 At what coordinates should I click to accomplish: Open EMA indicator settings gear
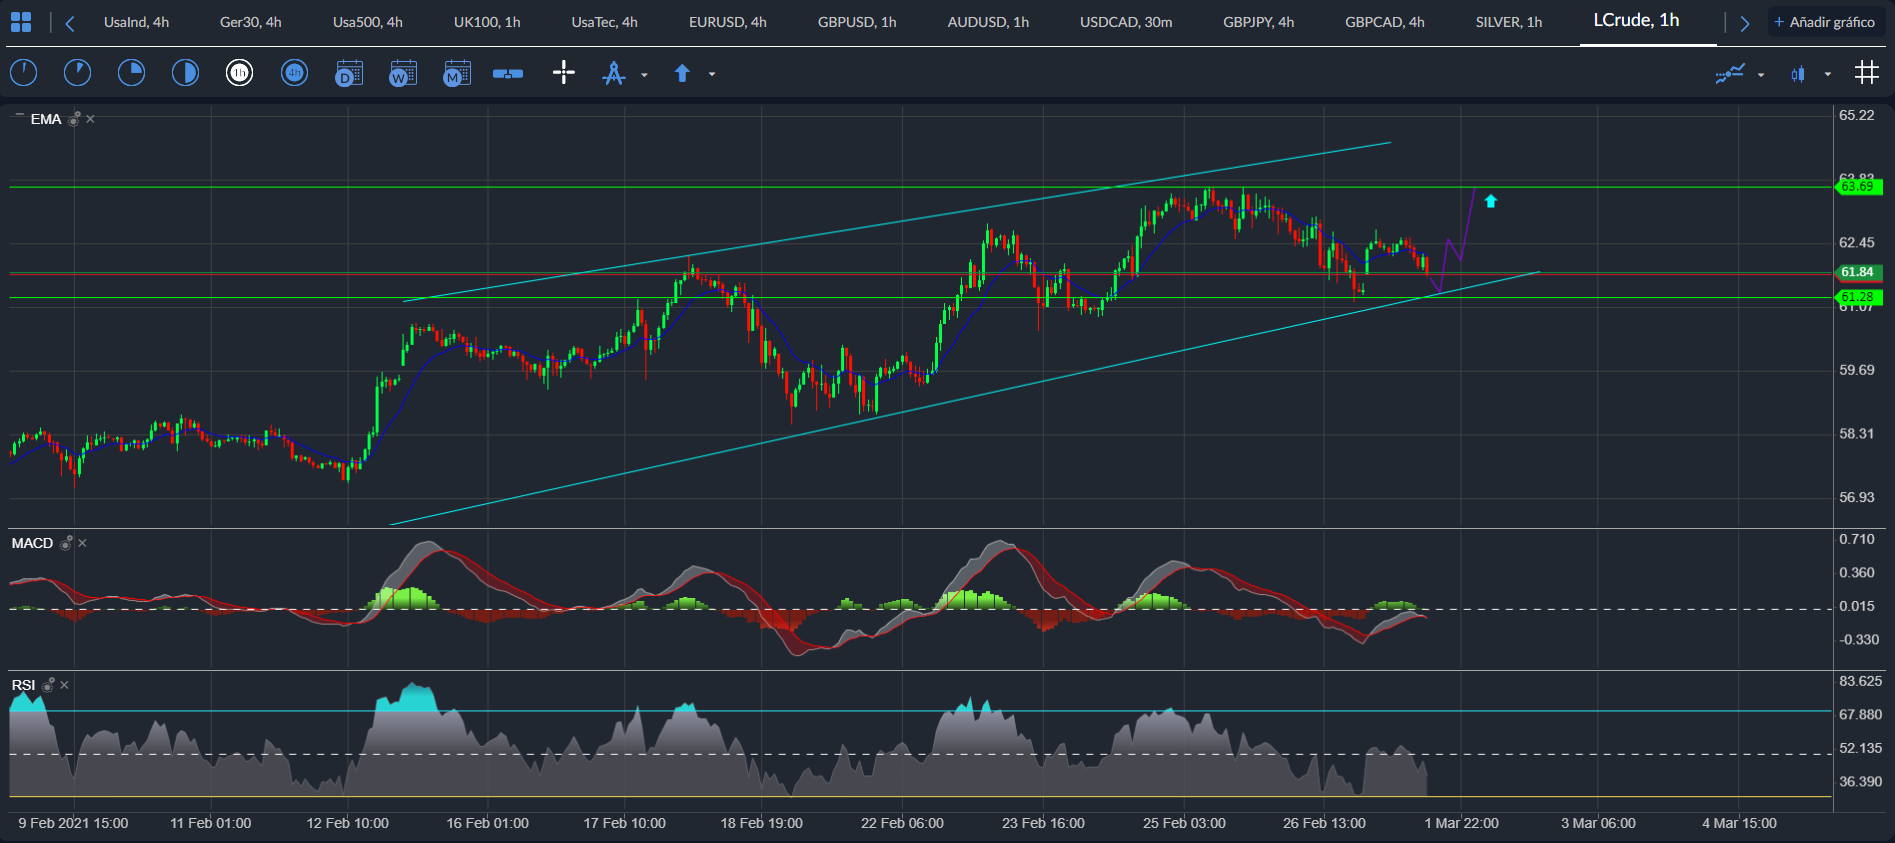coord(74,119)
